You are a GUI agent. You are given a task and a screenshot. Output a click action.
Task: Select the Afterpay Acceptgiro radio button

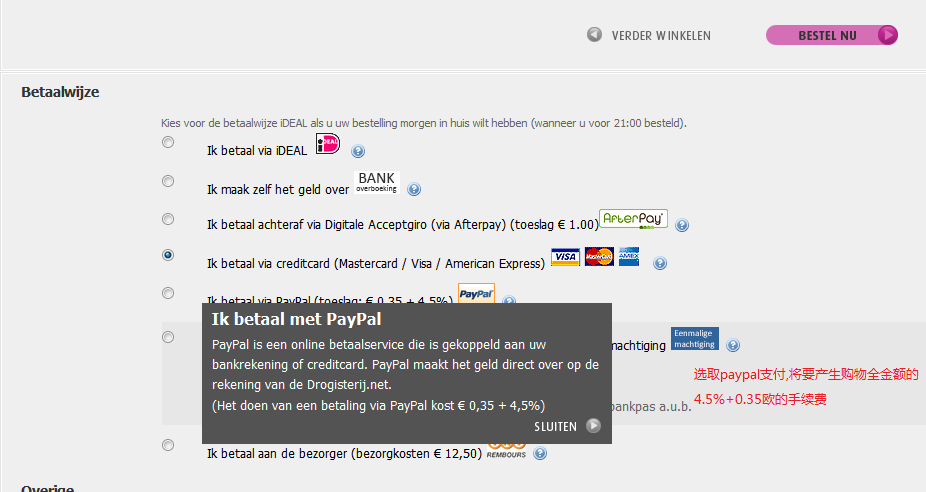(168, 219)
